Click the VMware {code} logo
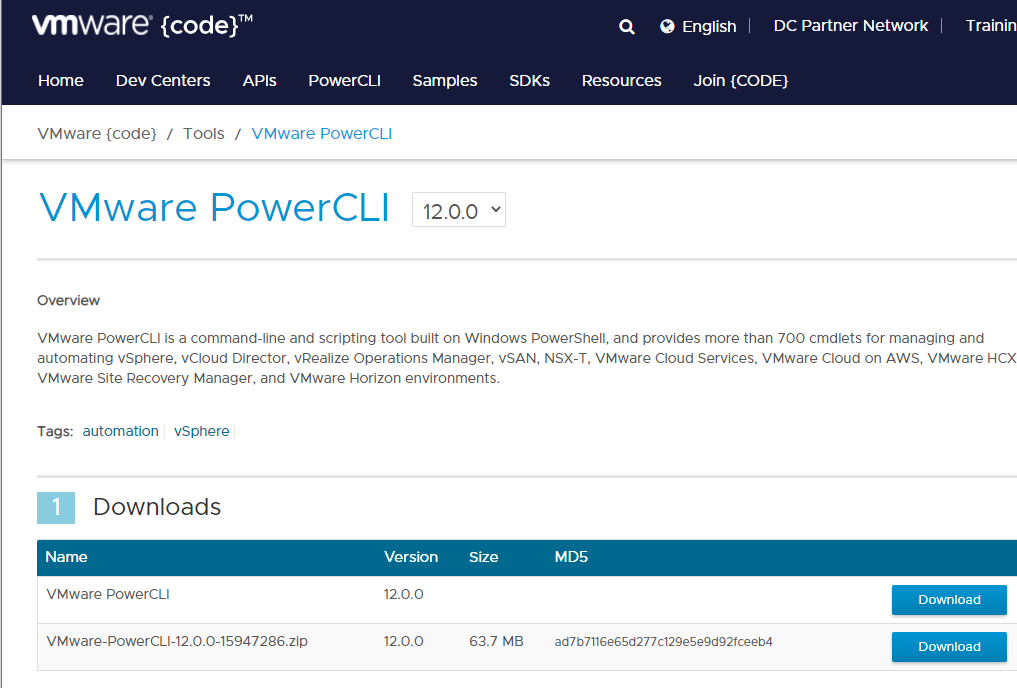The height and width of the screenshot is (688, 1017). point(142,25)
